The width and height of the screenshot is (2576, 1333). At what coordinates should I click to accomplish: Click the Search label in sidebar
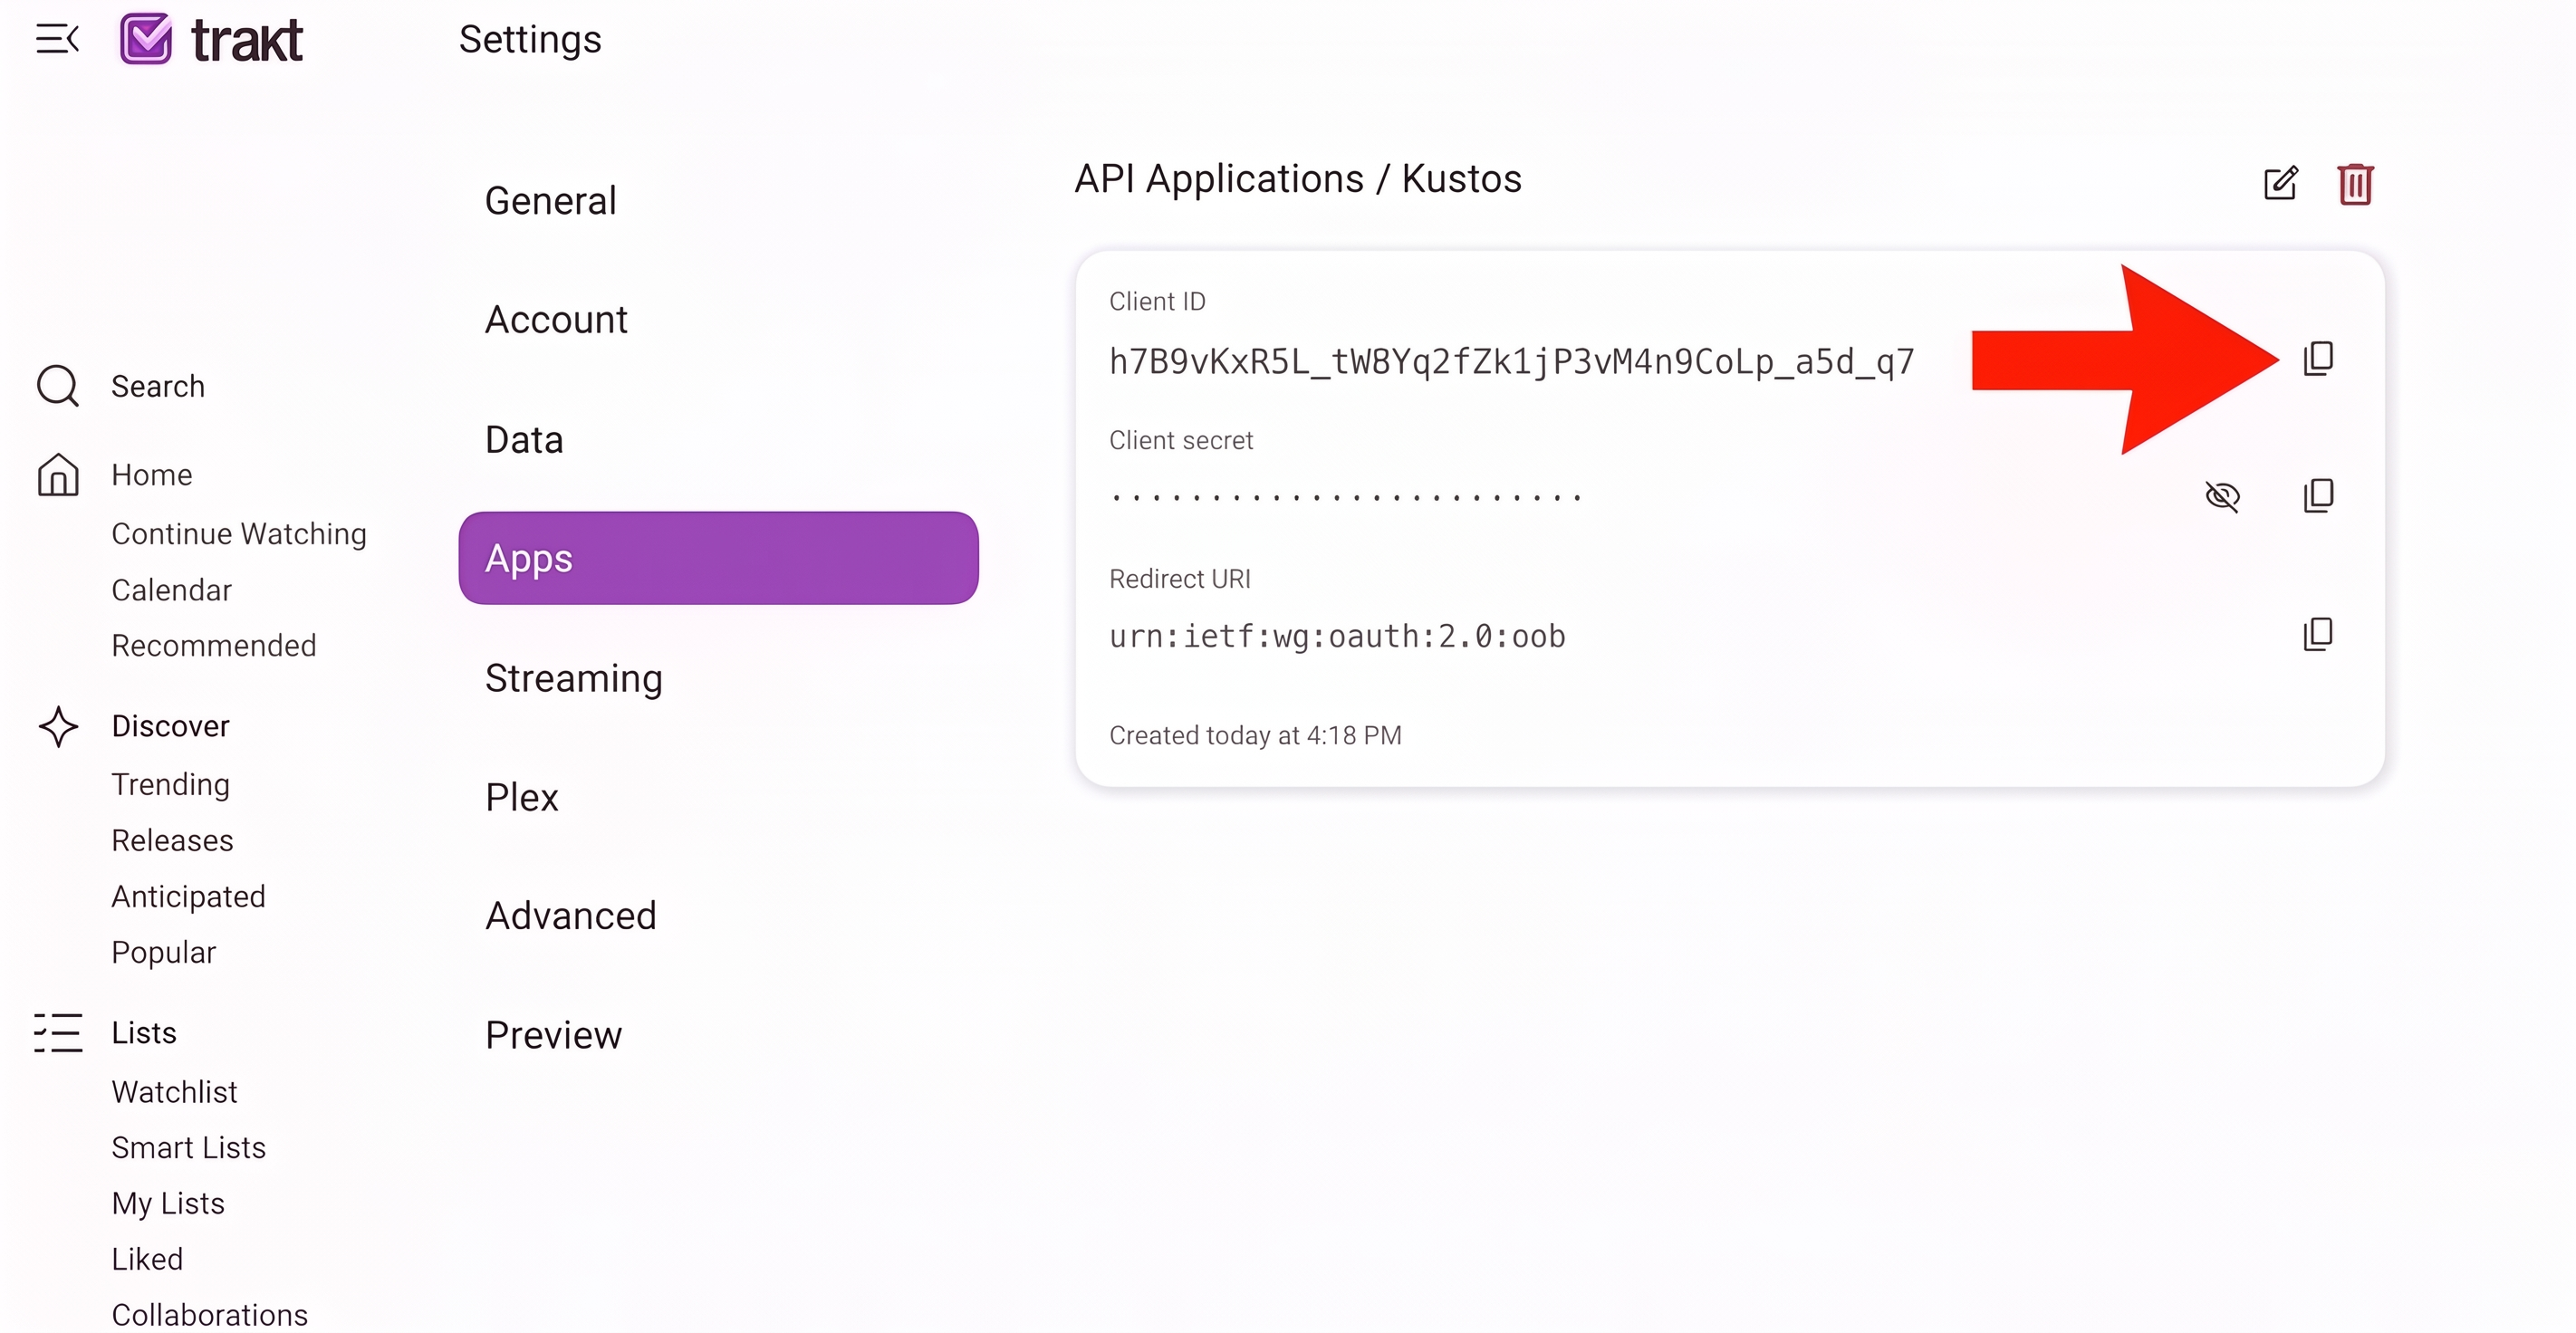coord(158,387)
